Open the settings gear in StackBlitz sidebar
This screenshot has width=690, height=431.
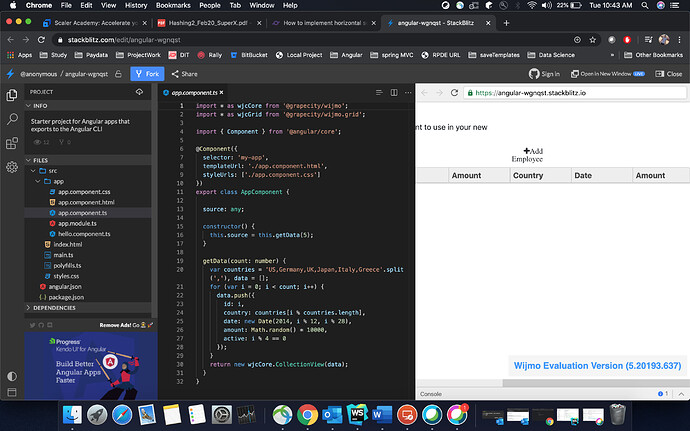pyautogui.click(x=12, y=167)
